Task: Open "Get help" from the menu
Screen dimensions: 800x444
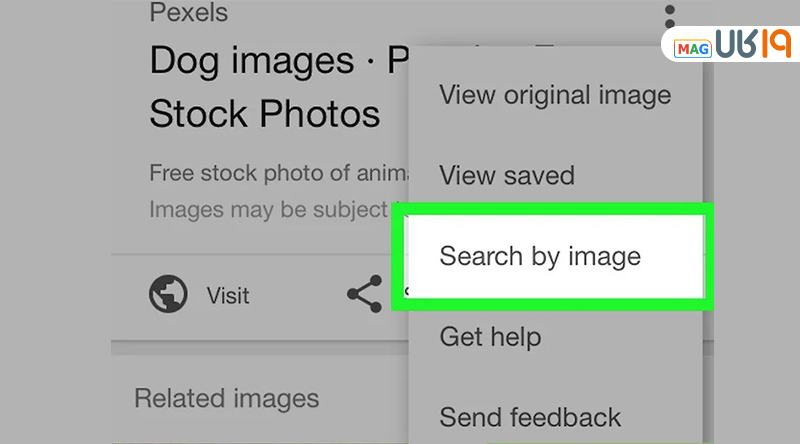Action: [x=490, y=336]
